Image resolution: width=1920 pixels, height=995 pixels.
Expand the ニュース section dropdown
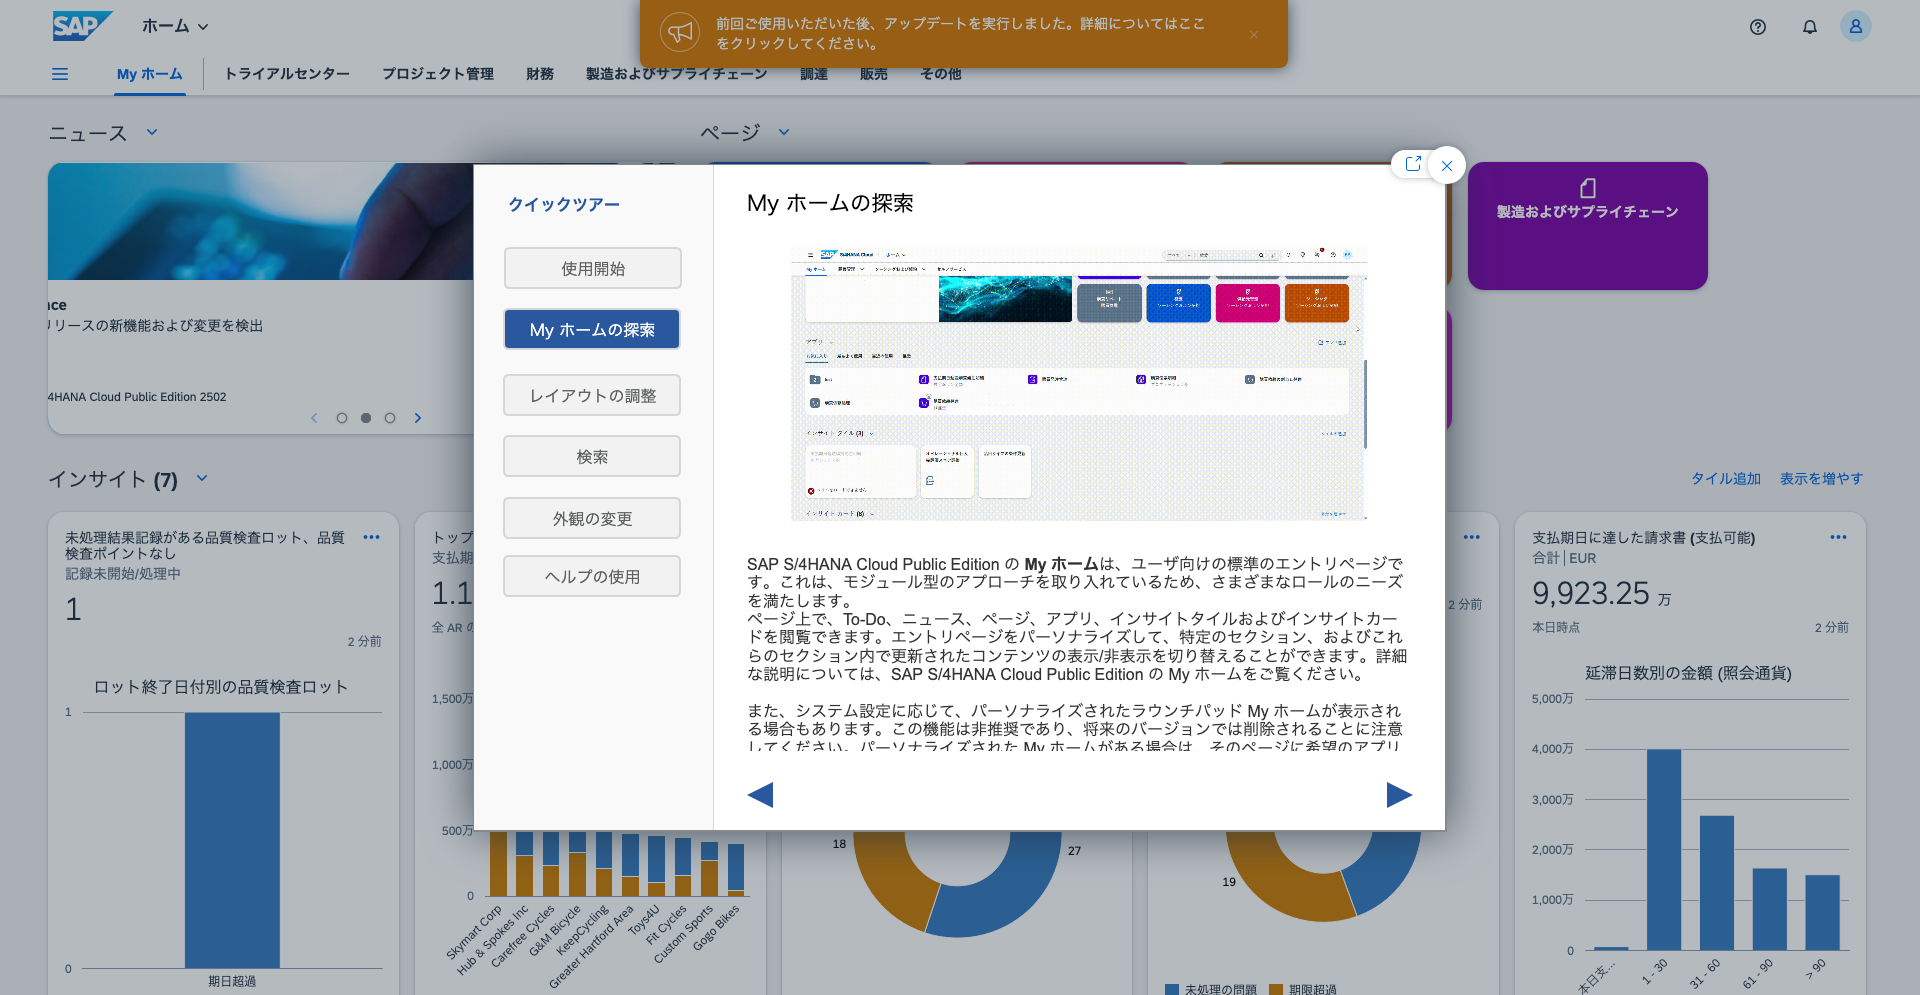(x=152, y=132)
